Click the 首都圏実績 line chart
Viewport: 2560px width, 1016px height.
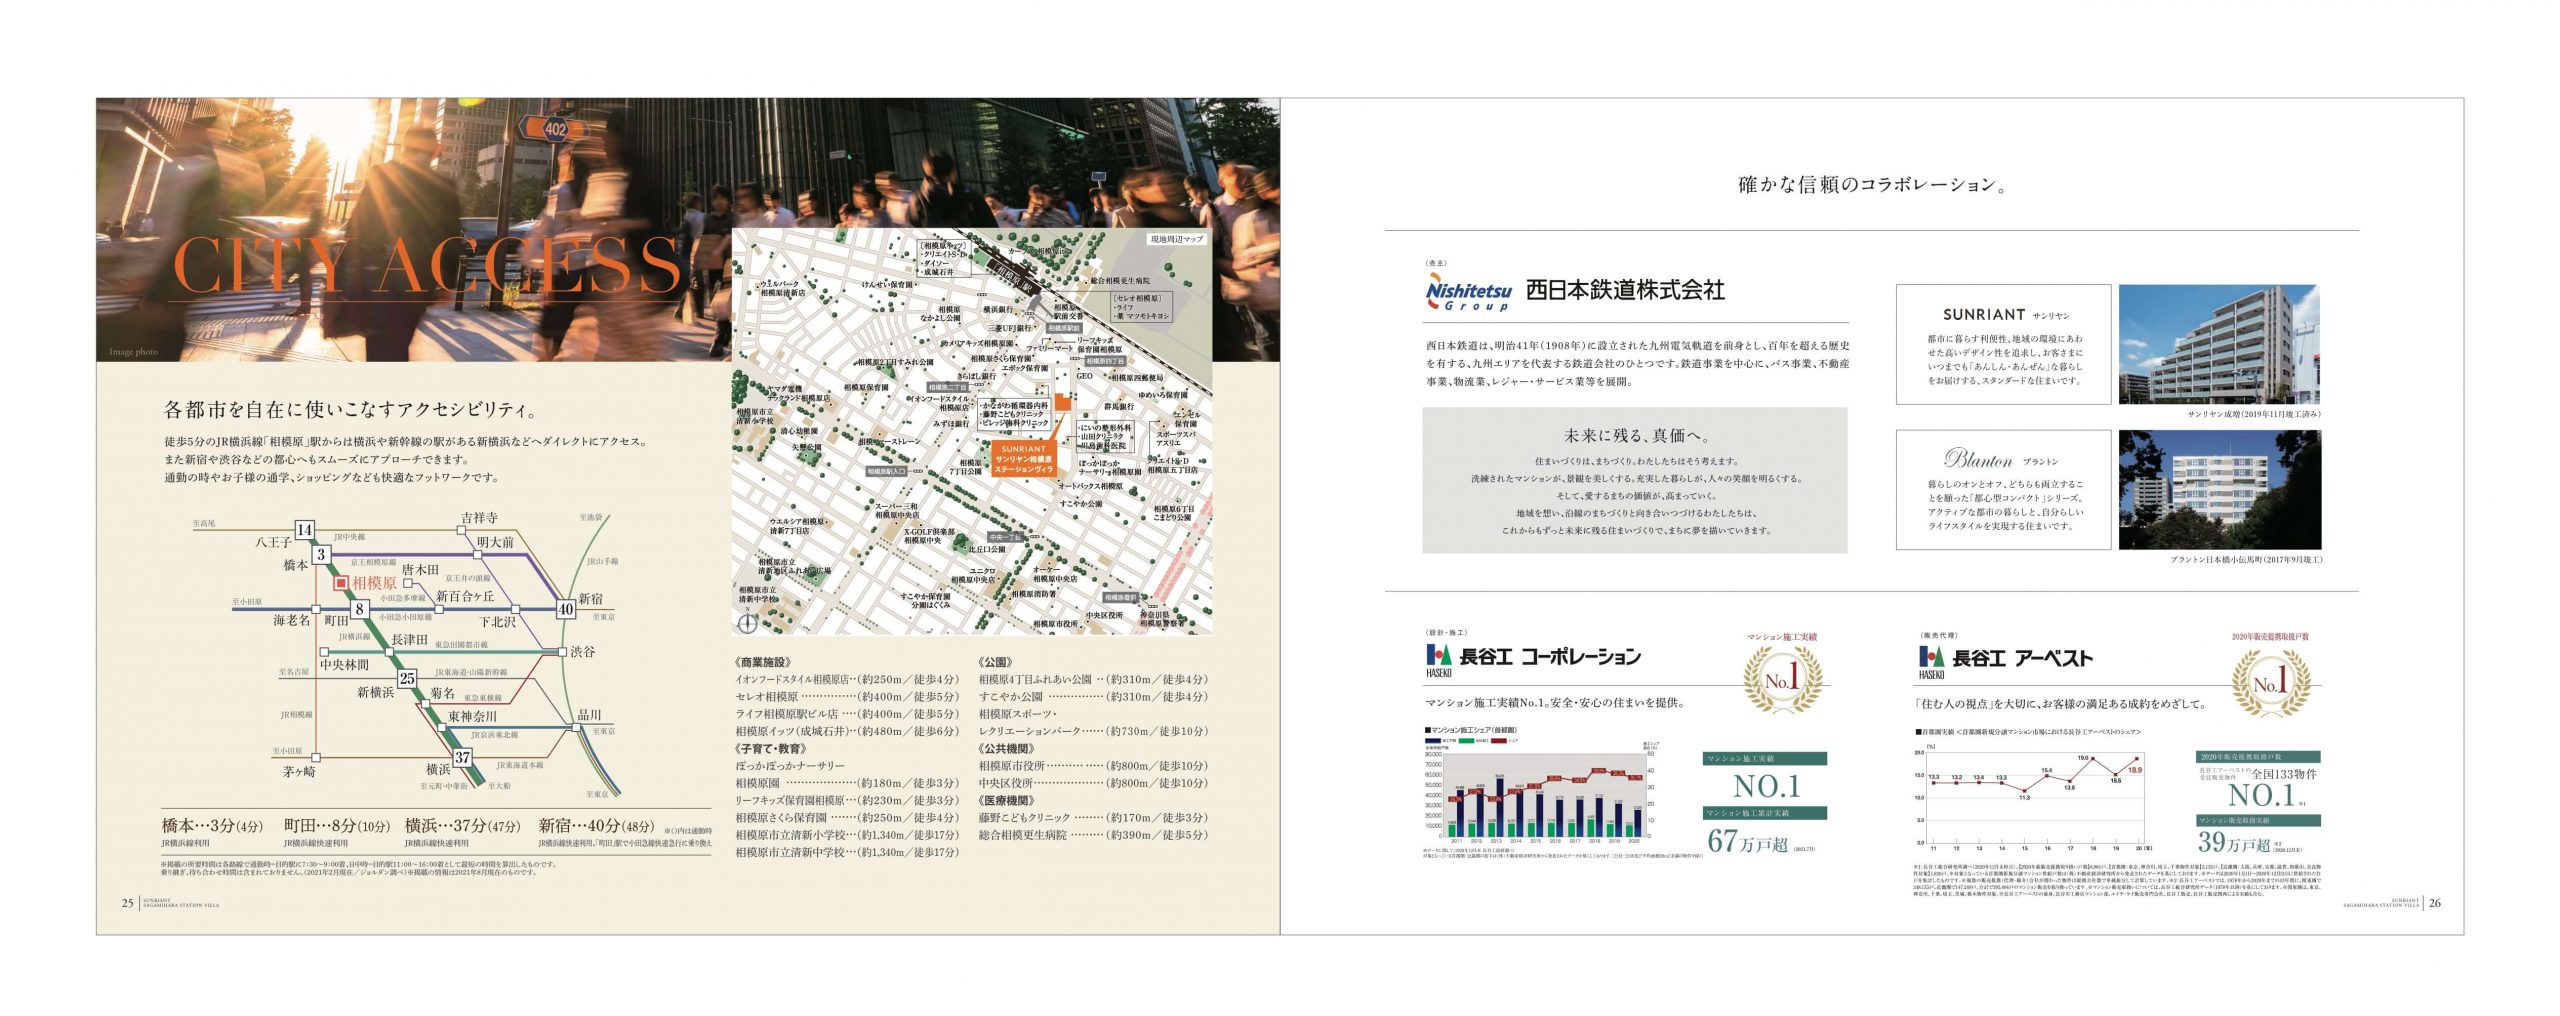[2031, 797]
